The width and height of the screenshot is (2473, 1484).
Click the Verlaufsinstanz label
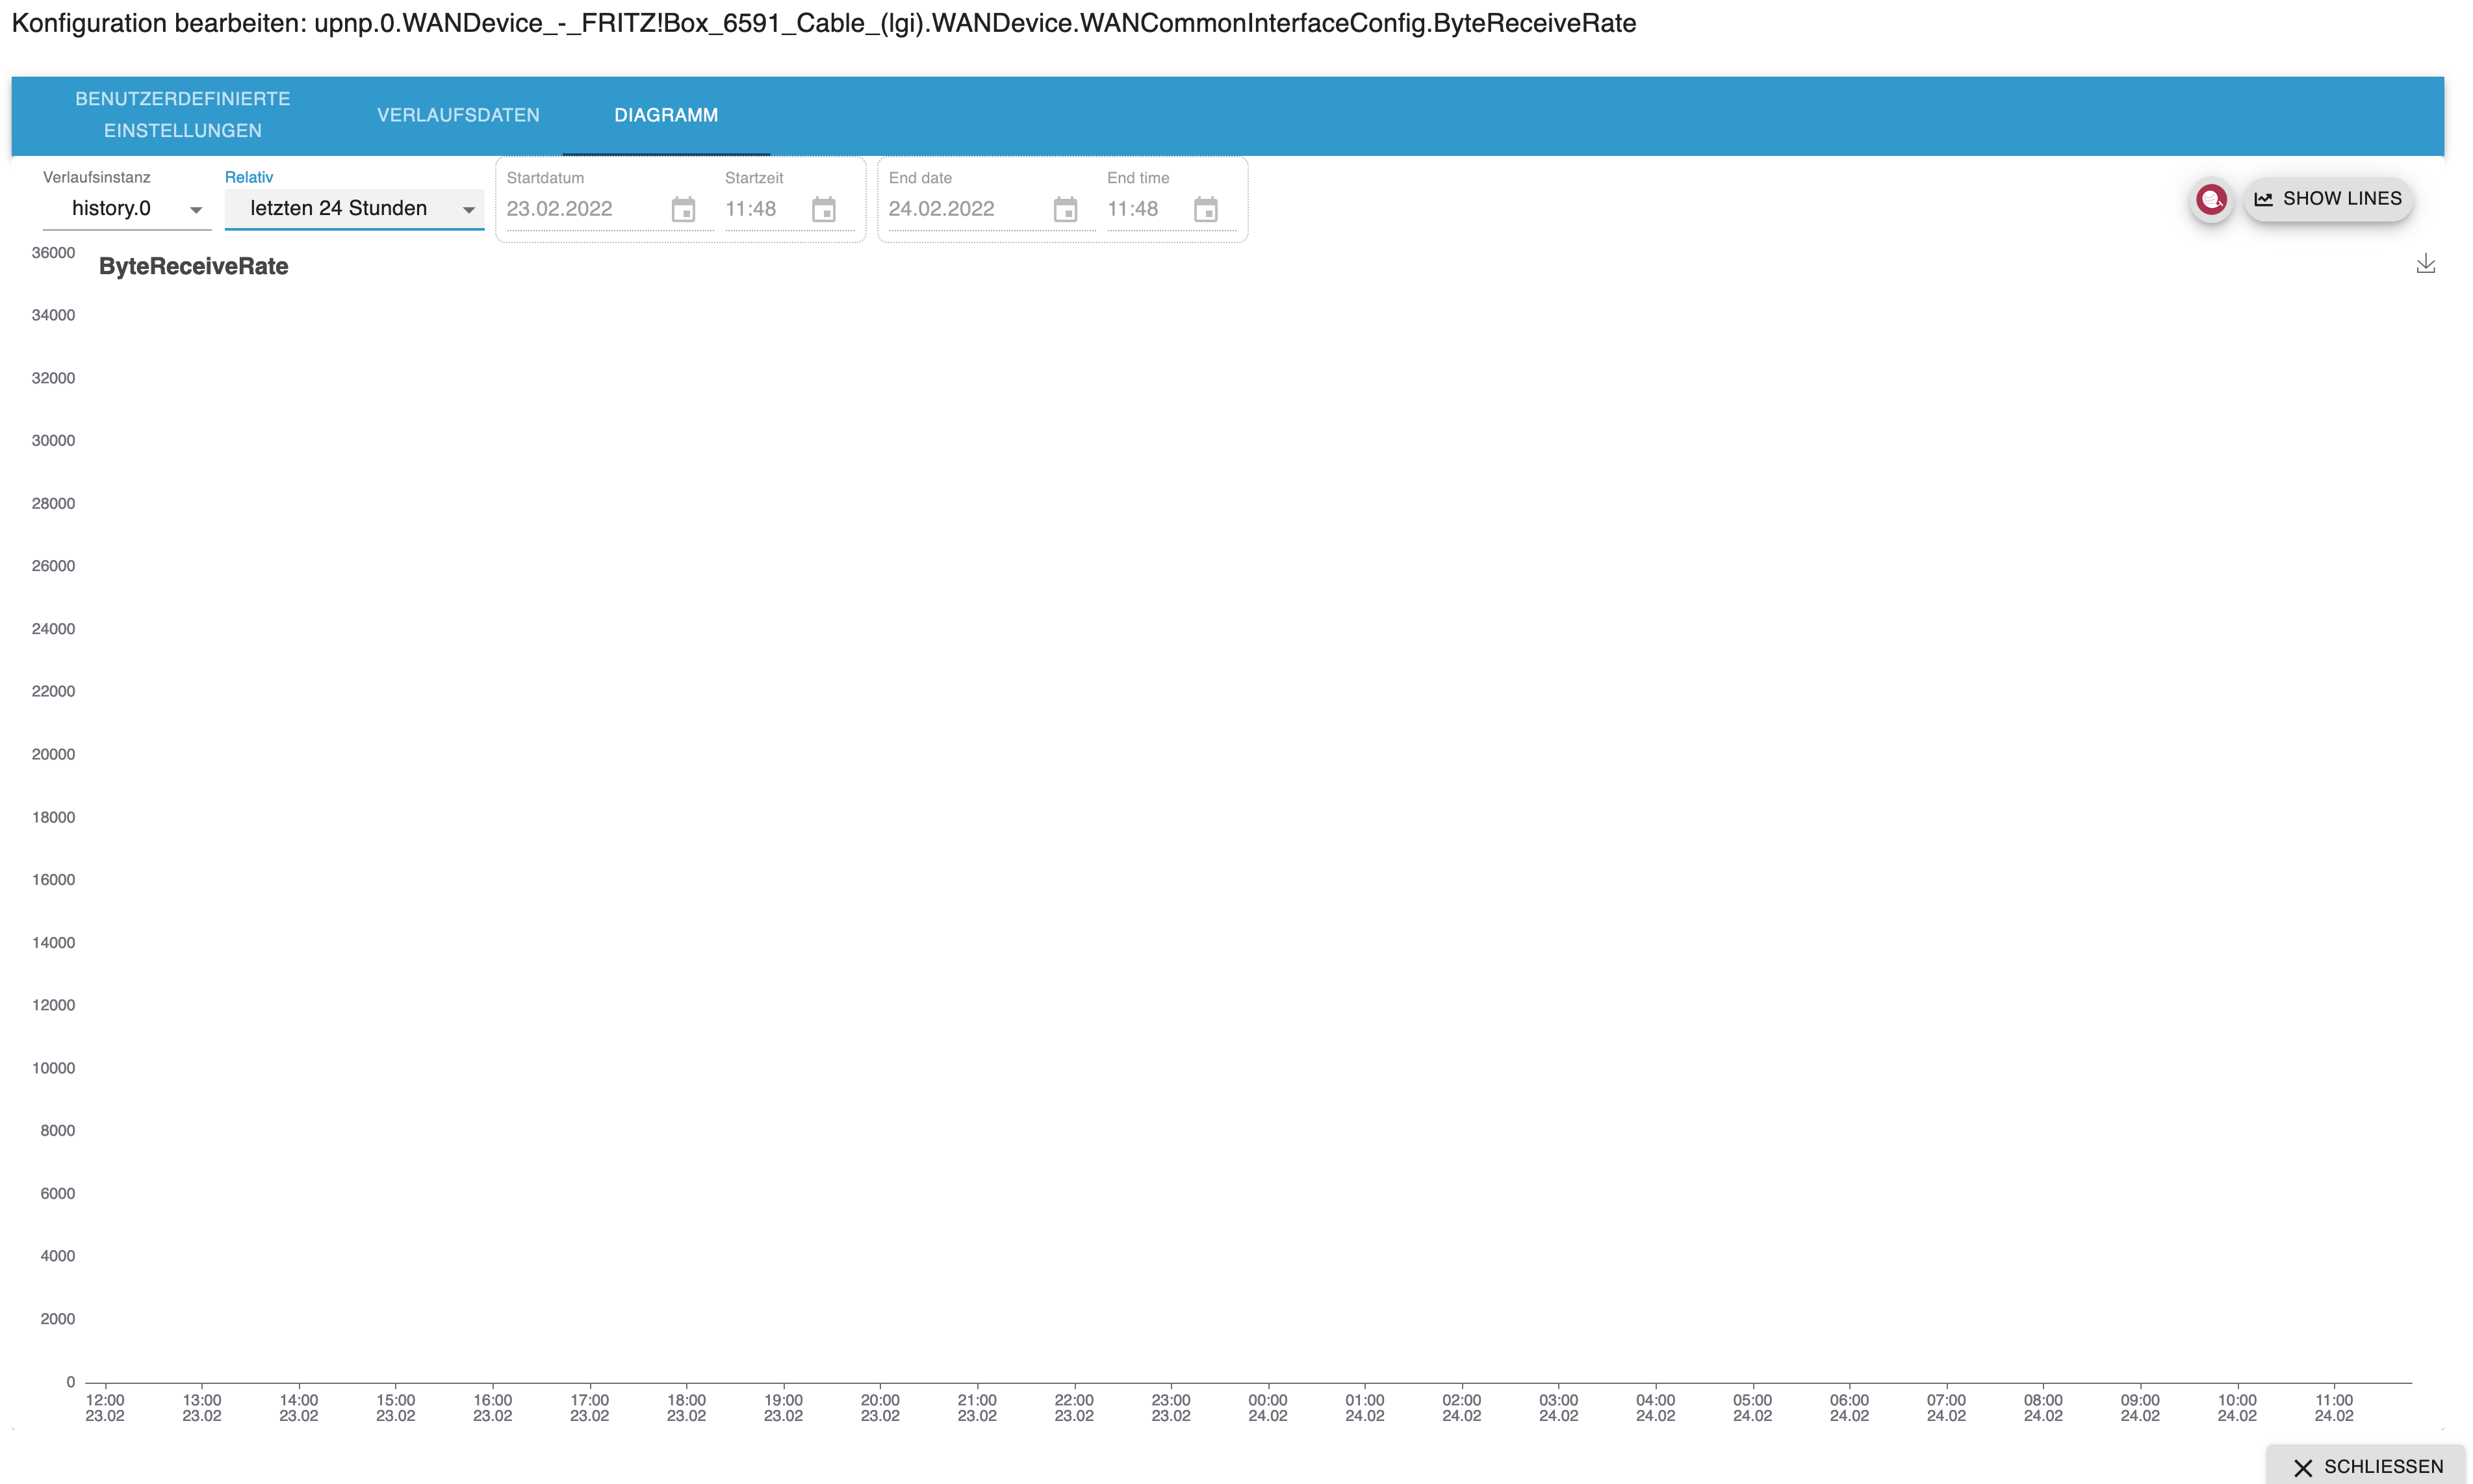(97, 177)
